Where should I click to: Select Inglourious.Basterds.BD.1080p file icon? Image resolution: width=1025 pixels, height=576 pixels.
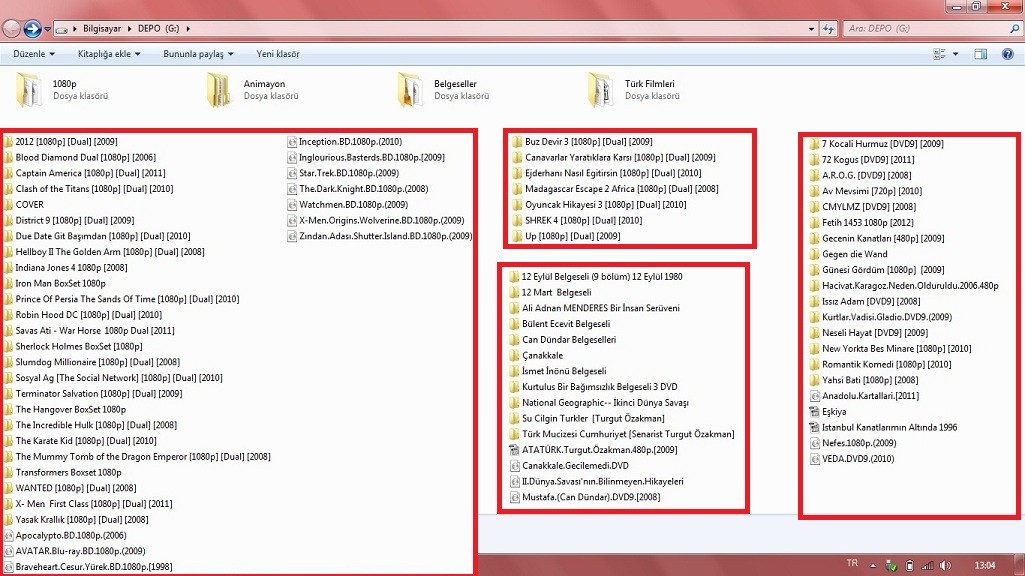pos(292,158)
